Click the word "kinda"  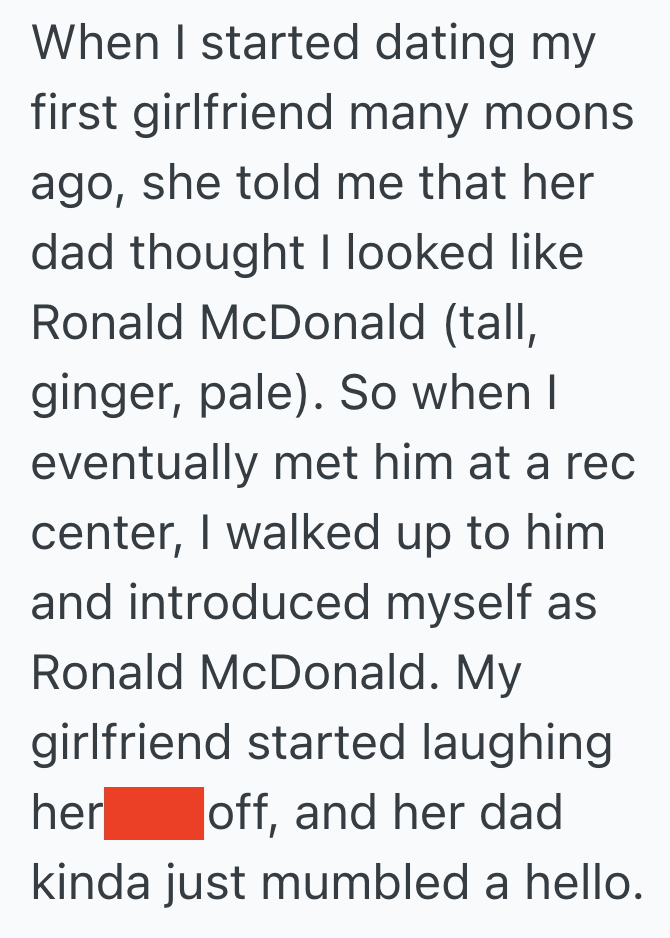(98, 884)
